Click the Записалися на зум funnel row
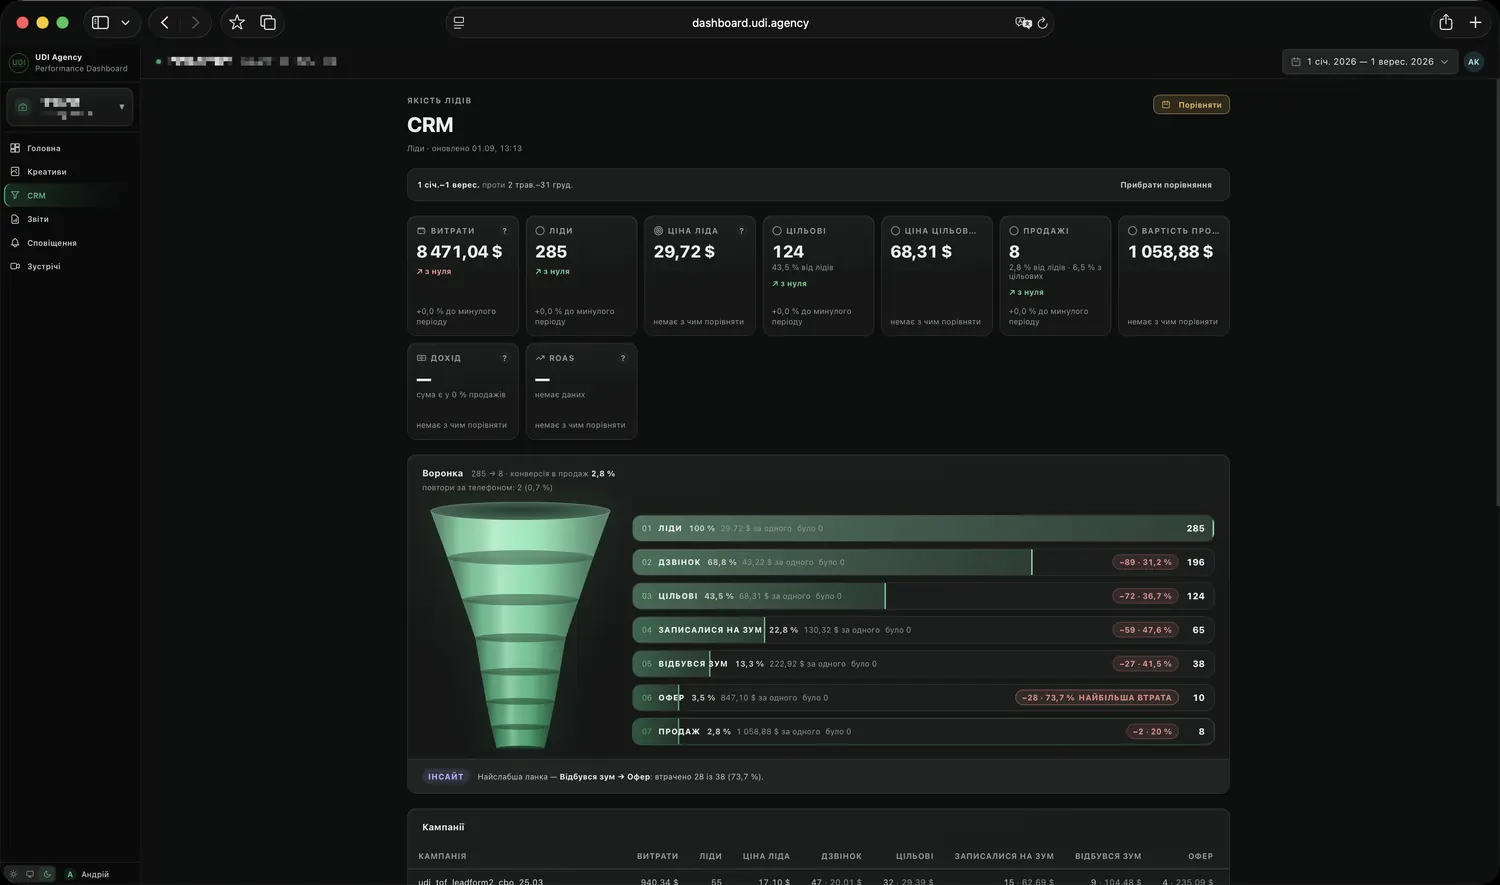 [923, 630]
